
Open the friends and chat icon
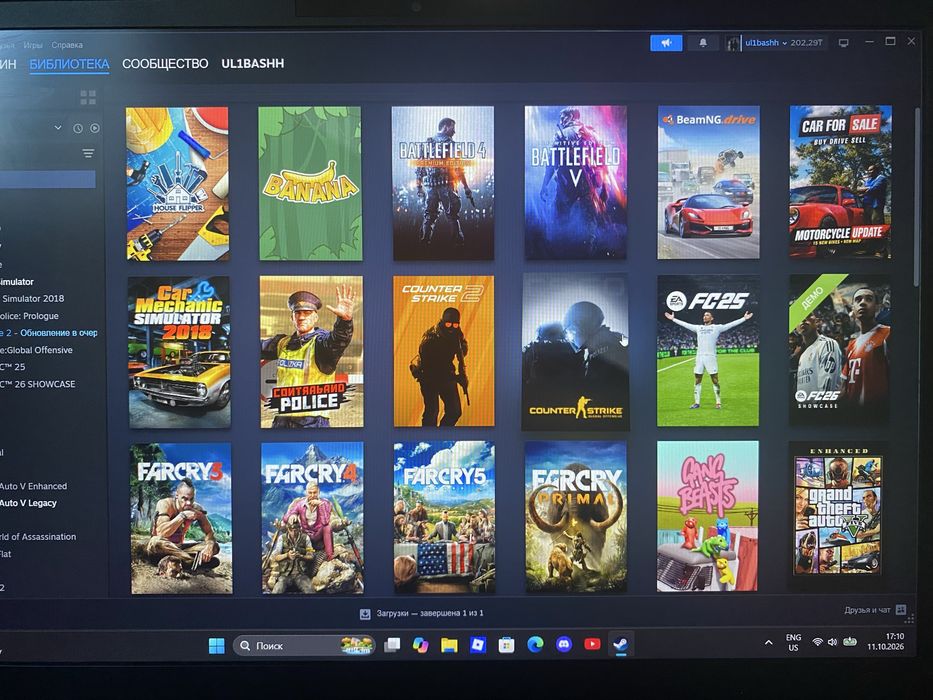(x=901, y=610)
